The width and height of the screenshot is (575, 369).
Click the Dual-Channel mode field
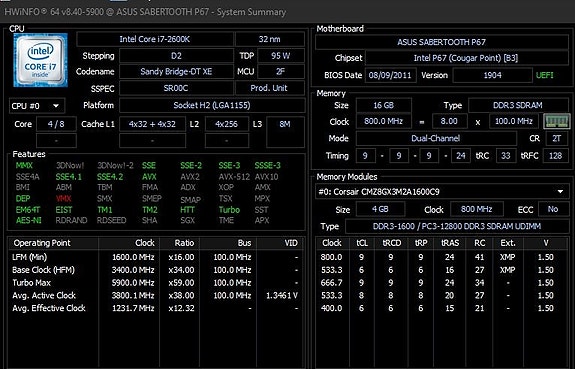[436, 138]
